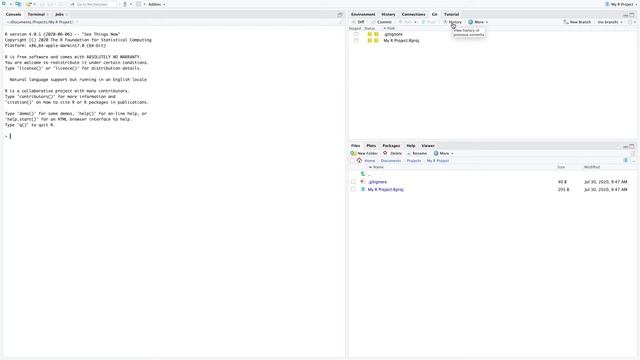This screenshot has width=640, height=360.
Task: Click the console pane maximize icon
Action: click(340, 15)
